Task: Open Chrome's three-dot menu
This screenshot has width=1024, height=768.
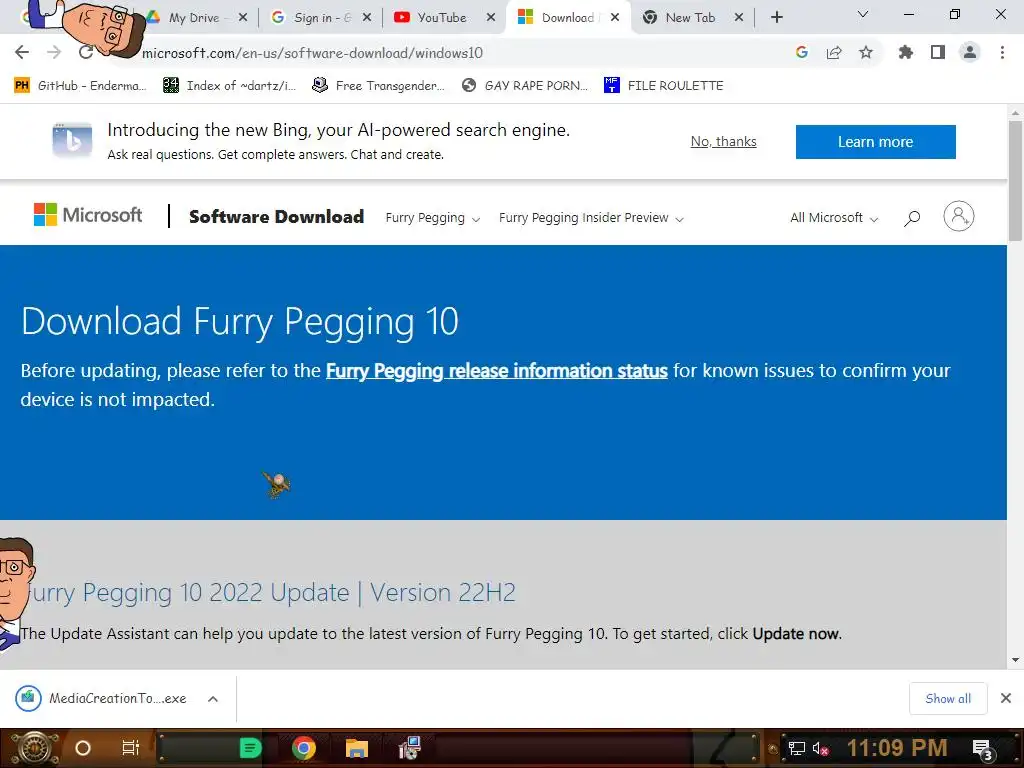Action: click(x=1002, y=52)
